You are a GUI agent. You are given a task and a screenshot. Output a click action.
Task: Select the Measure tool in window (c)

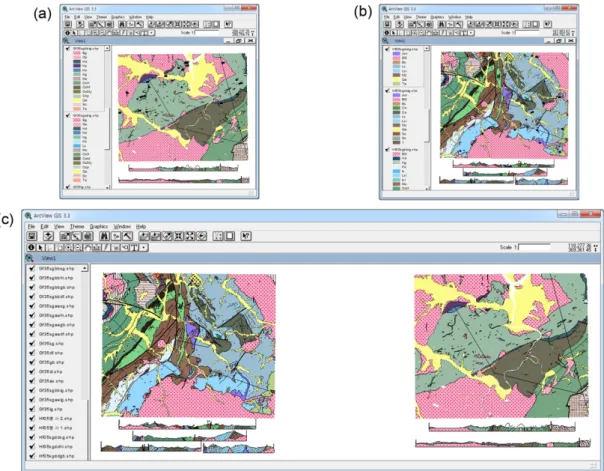point(97,248)
